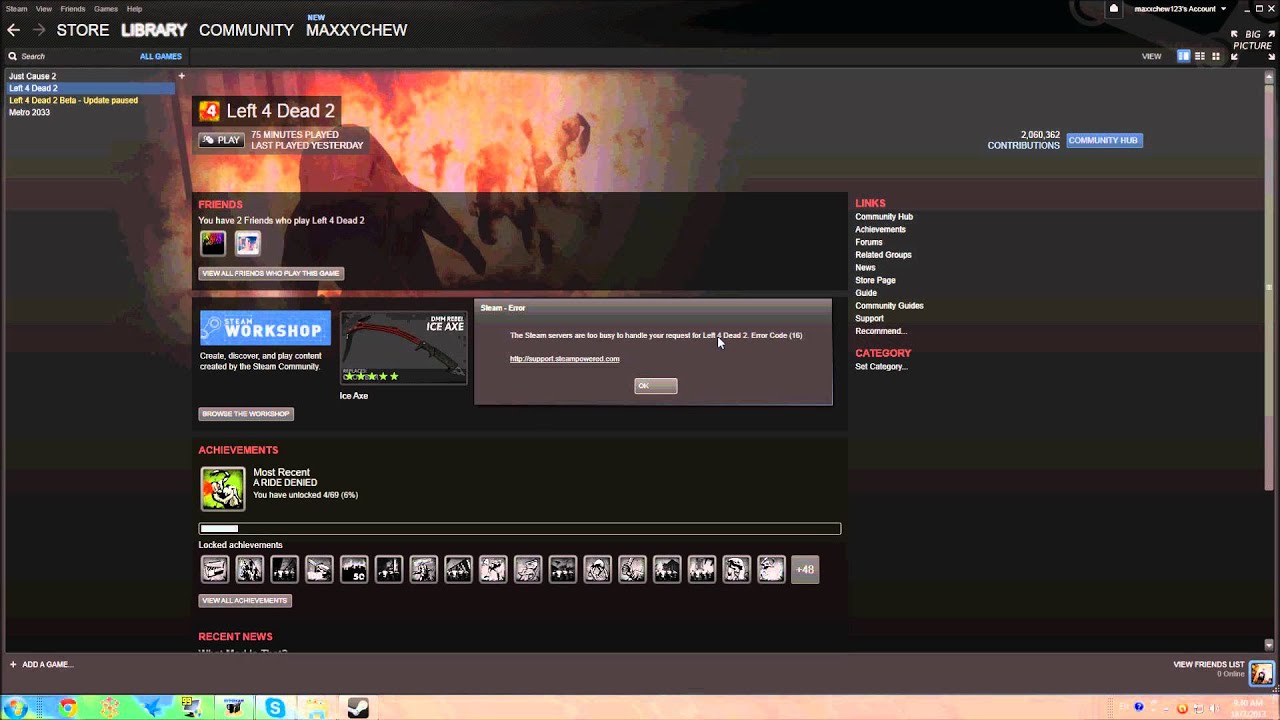
Task: Click the search magnifier icon
Action: tap(13, 57)
